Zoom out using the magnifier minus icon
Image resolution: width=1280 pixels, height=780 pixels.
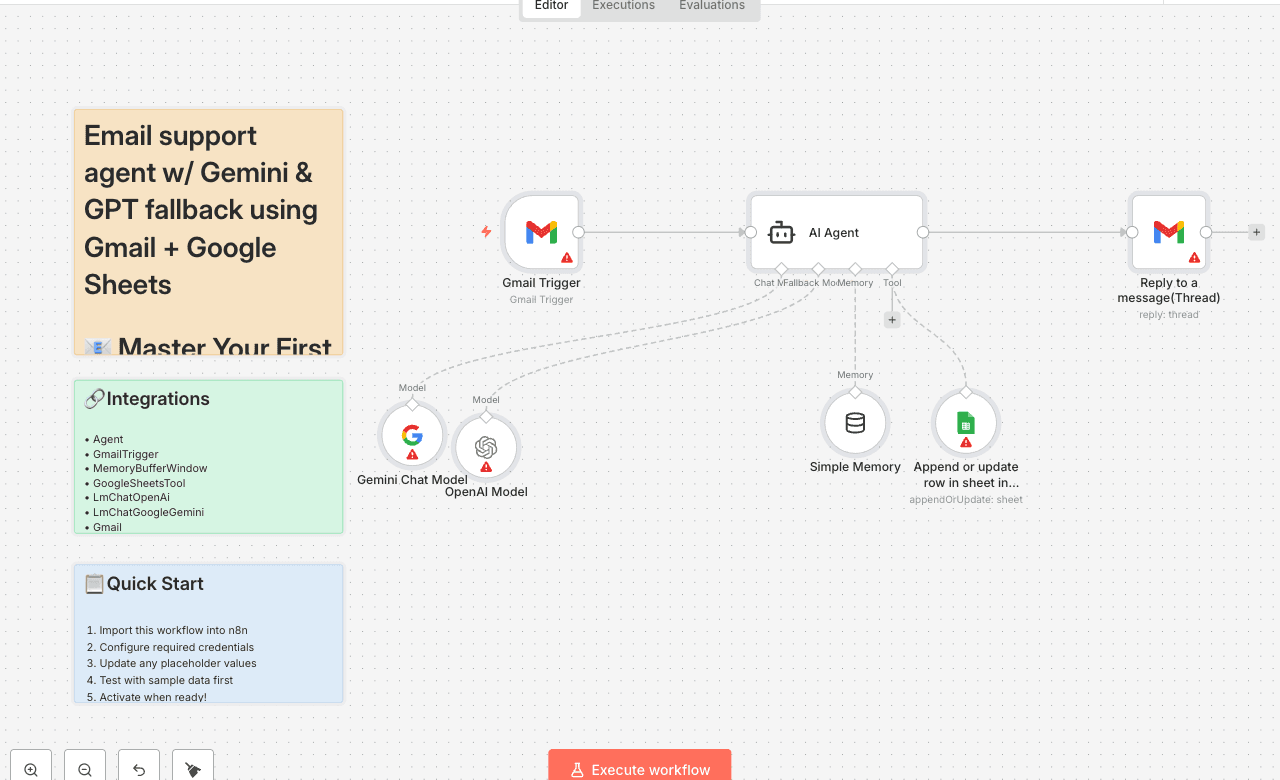pyautogui.click(x=84, y=769)
